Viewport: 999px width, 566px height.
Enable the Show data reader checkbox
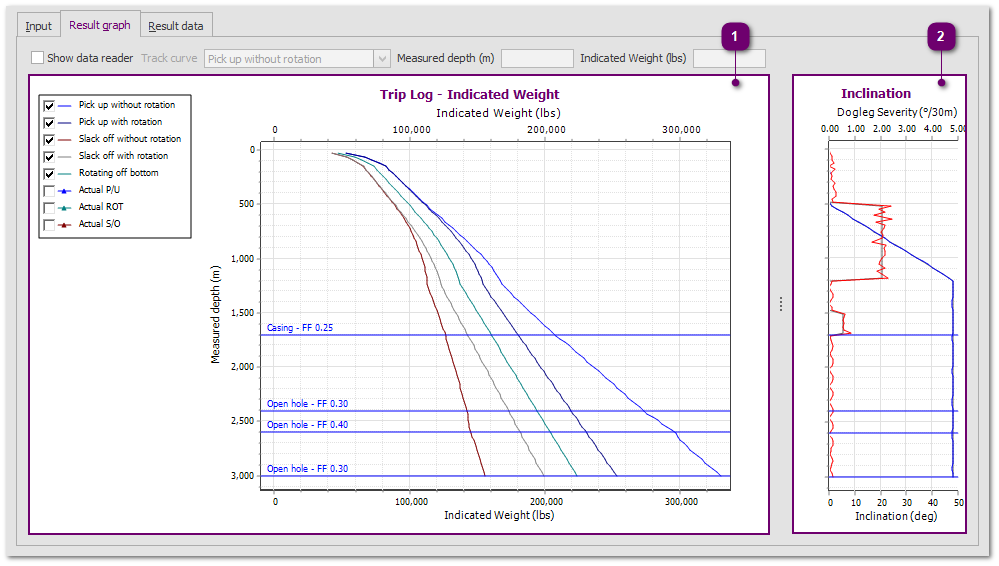[x=38, y=58]
